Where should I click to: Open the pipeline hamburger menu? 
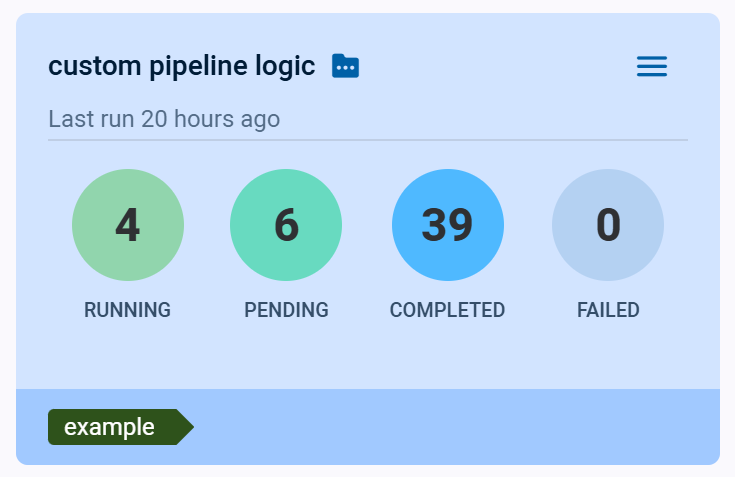pos(652,67)
